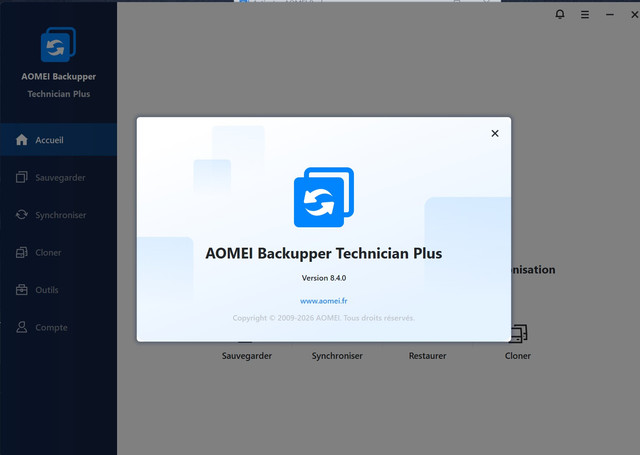
Task: Click the backup icon beside Sauvegarder
Action: click(x=22, y=177)
